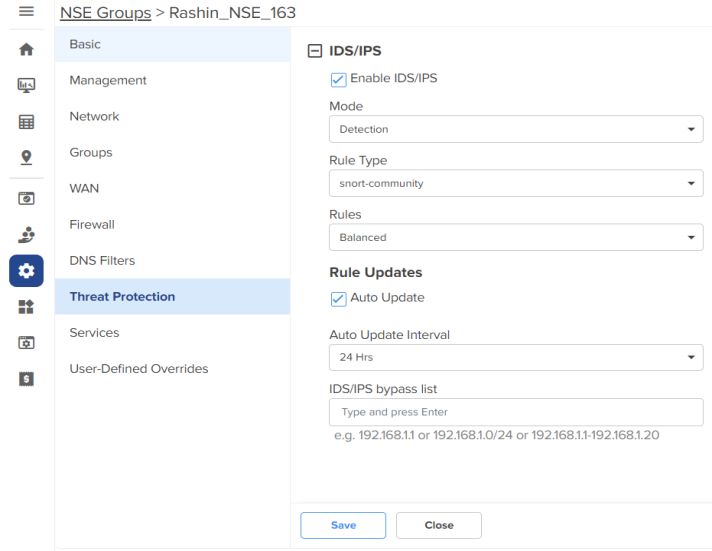This screenshot has width=712, height=551.
Task: Collapse the IDS/IPS section
Action: coord(315,50)
